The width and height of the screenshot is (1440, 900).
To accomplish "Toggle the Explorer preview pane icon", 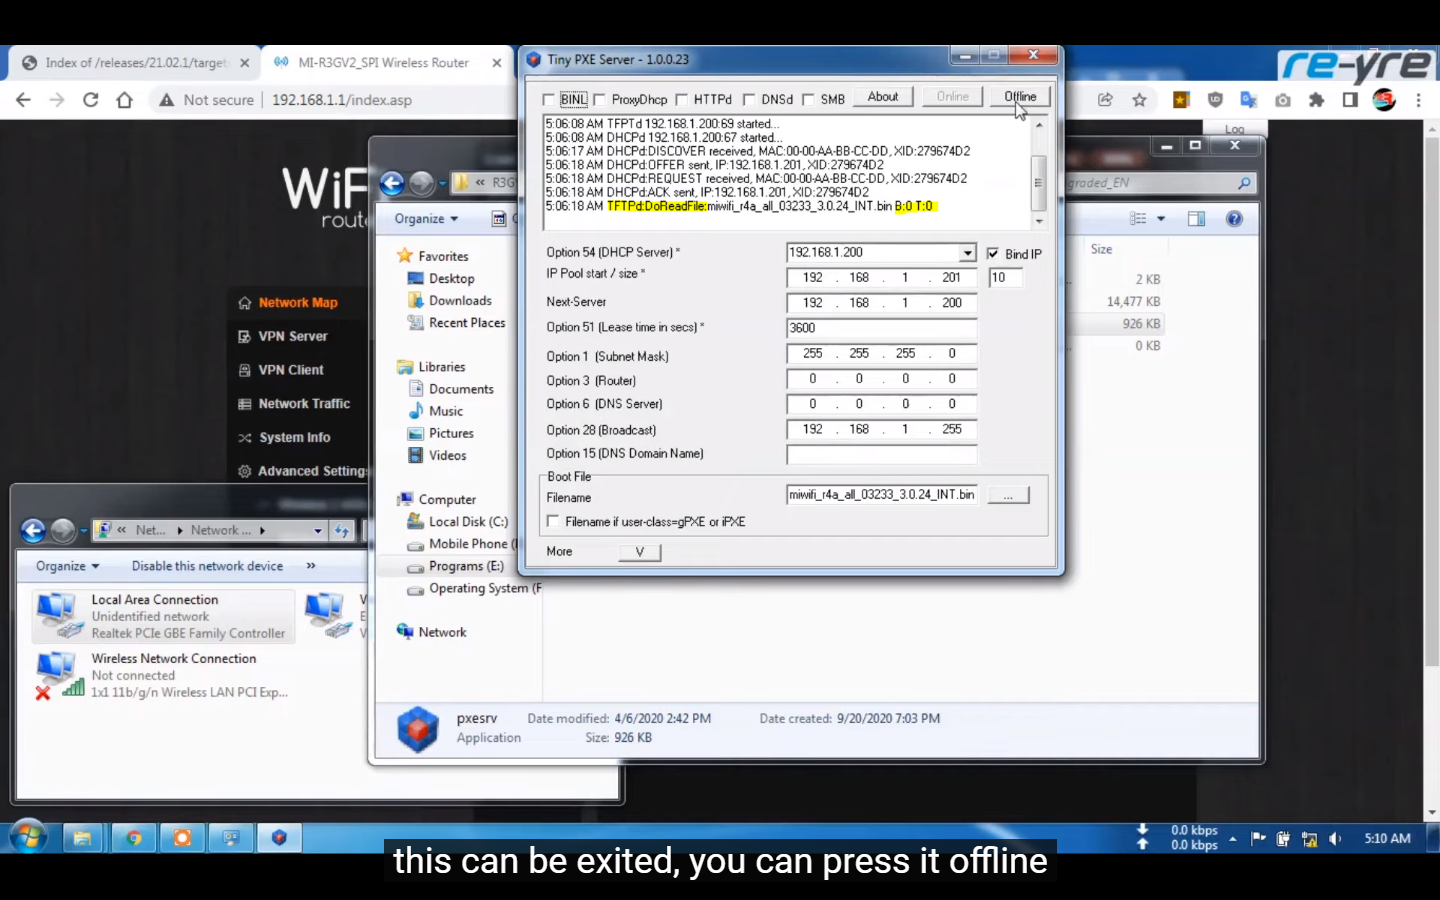I will pyautogui.click(x=1196, y=219).
